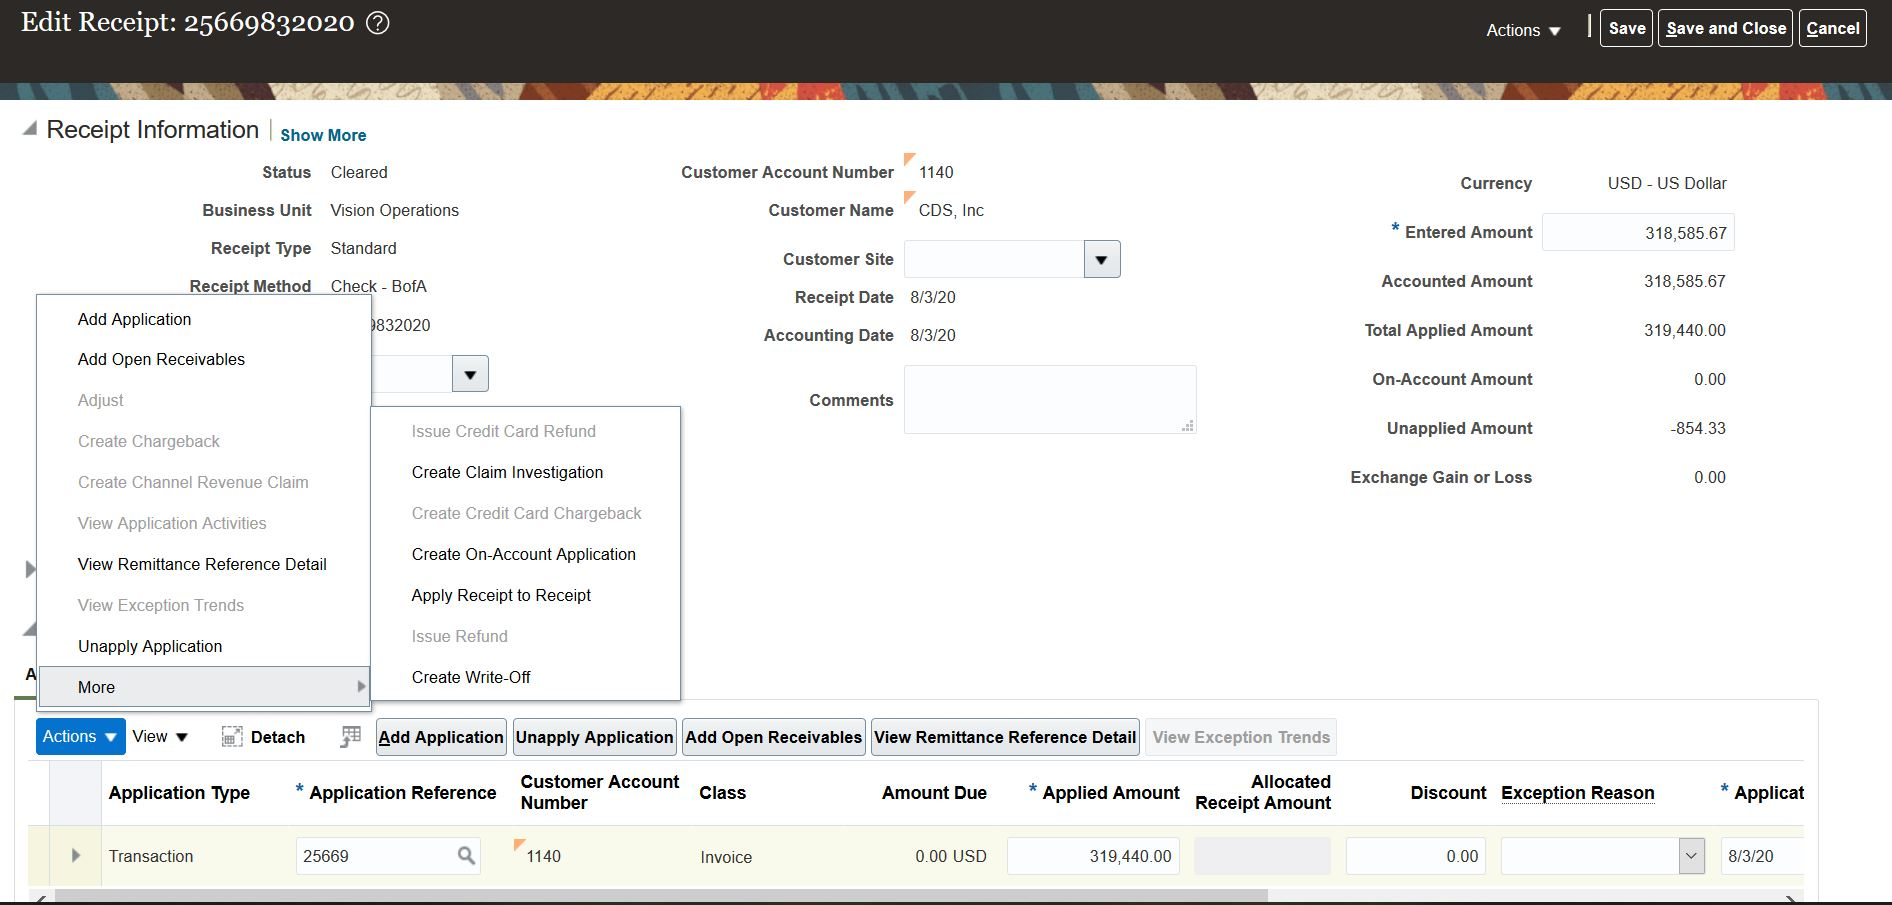Click Add Application toolbar button
The image size is (1892, 905).
(441, 737)
